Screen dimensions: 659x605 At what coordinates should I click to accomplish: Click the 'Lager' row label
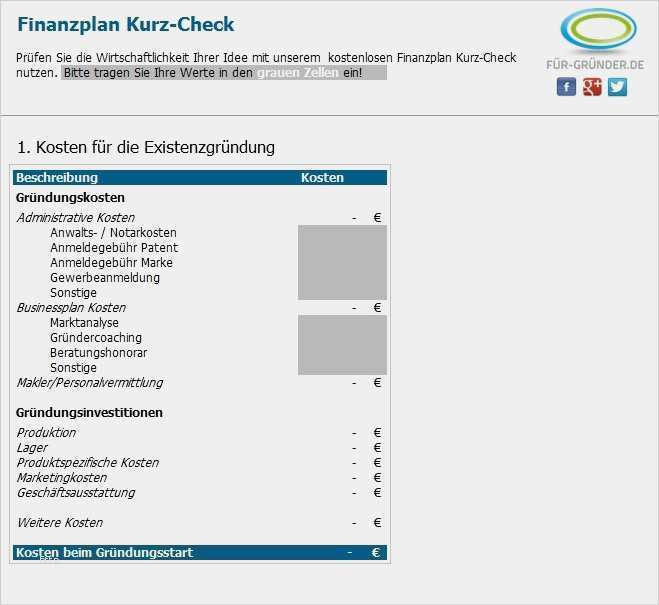coord(32,448)
